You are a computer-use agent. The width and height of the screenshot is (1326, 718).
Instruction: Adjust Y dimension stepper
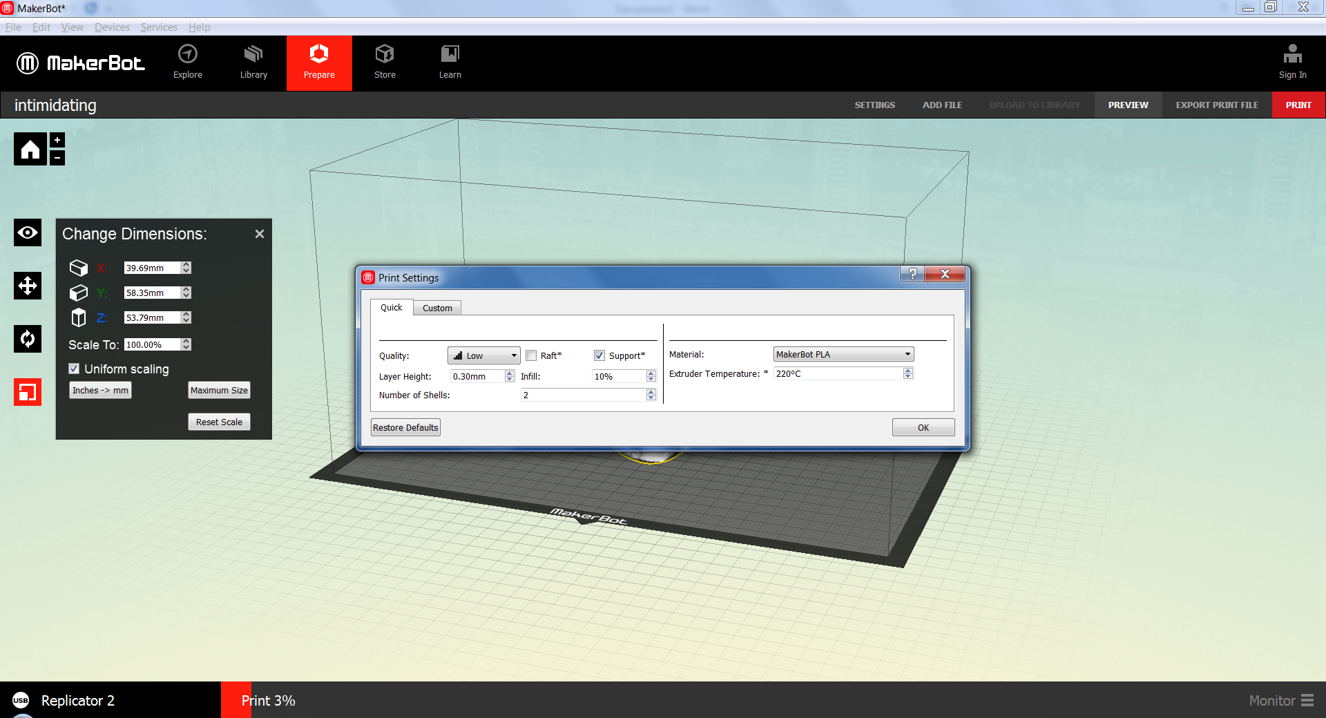186,293
